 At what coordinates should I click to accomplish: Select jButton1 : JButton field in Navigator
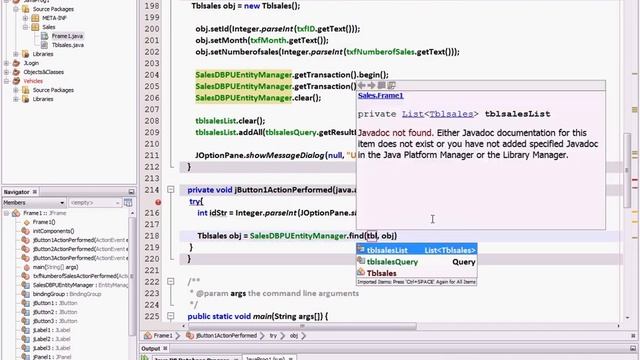click(x=55, y=303)
